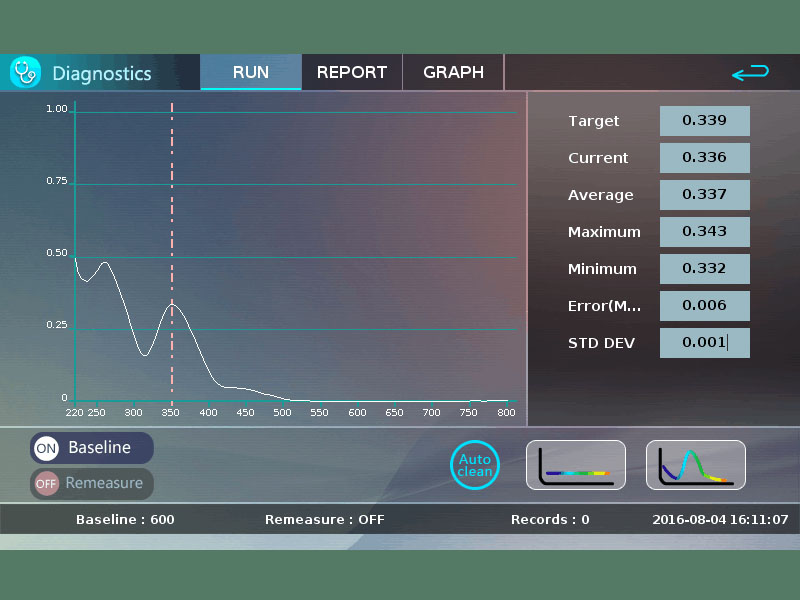Switch to the RUN tab
Viewport: 800px width, 600px height.
click(x=251, y=72)
